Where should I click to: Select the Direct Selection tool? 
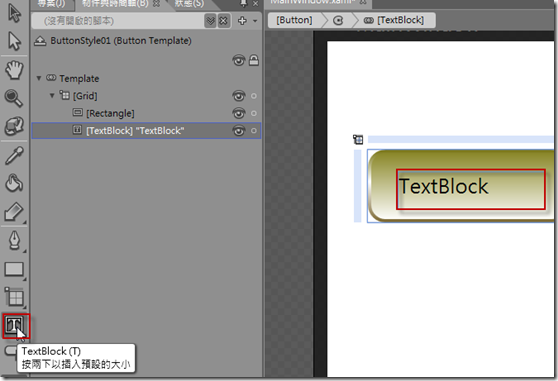coord(14,41)
